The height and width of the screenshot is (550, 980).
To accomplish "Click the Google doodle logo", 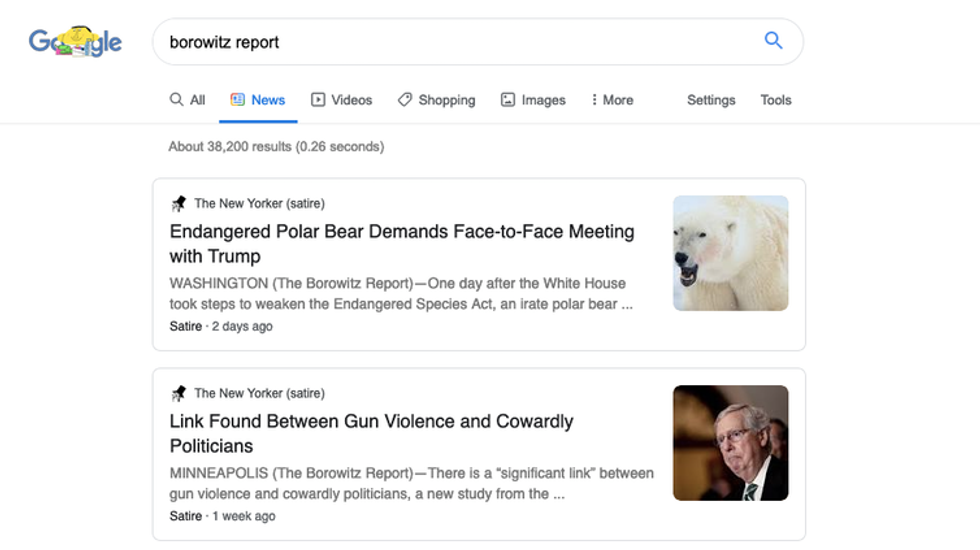I will (75, 42).
